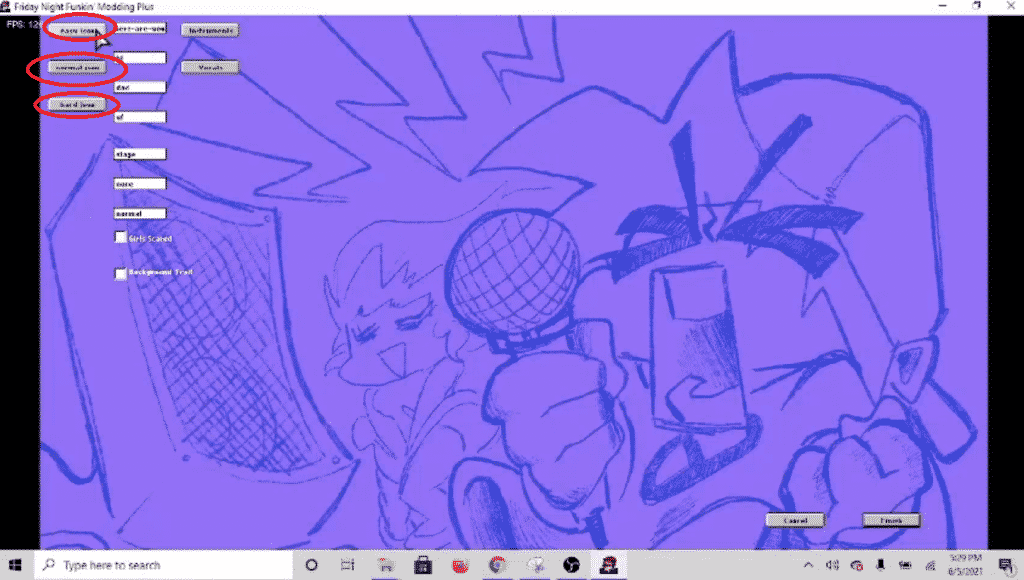Click the 'stage' text field

point(140,154)
